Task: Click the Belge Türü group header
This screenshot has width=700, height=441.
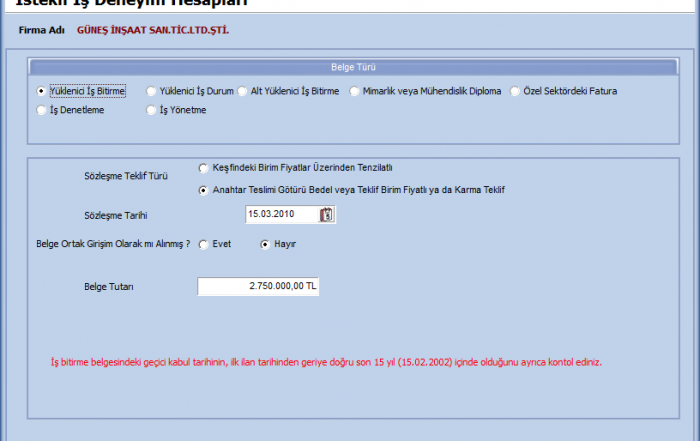Action: tap(349, 67)
